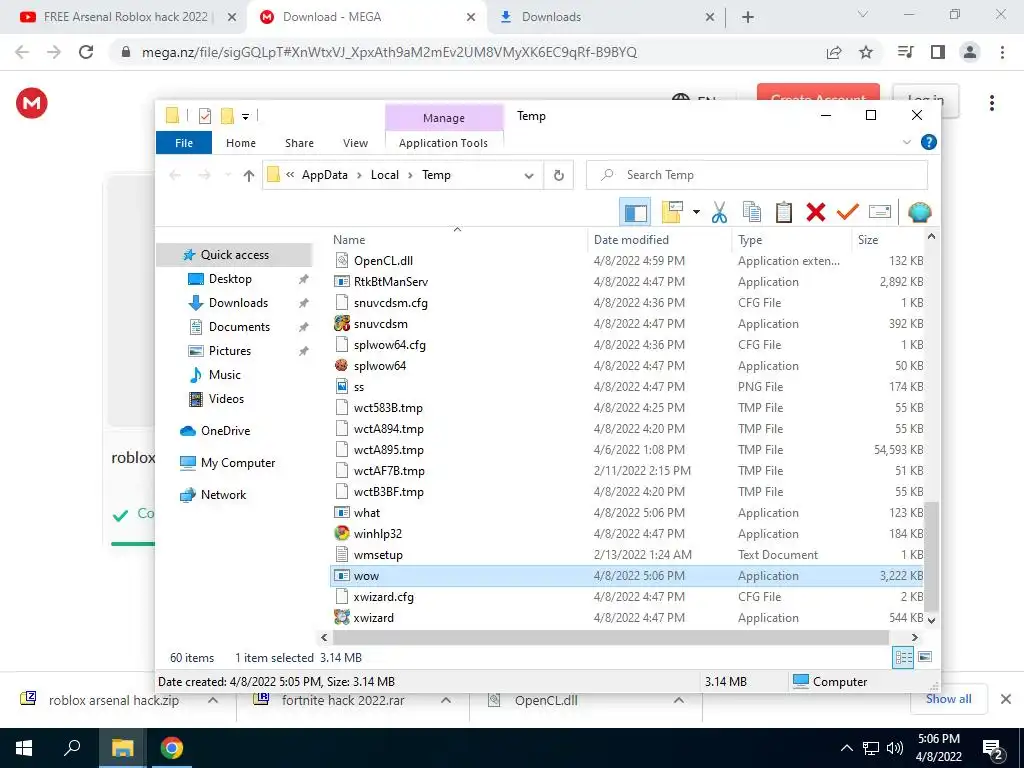Select the winhlp32 application icon
The width and height of the screenshot is (1024, 768).
342,534
